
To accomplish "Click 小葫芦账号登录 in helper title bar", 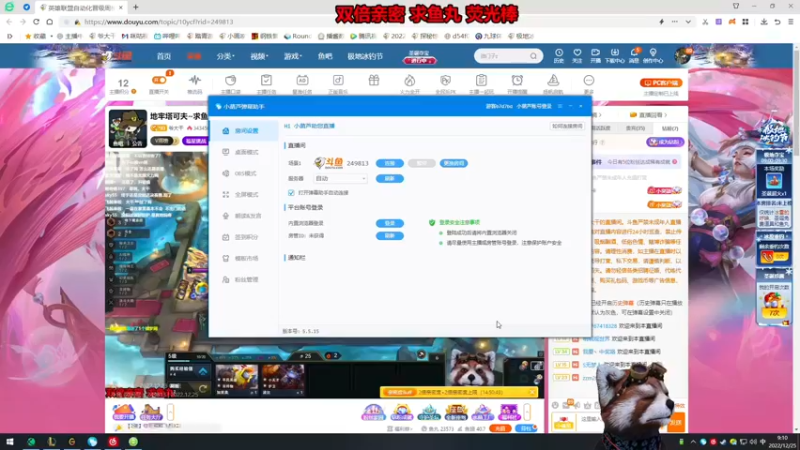I will point(534,106).
